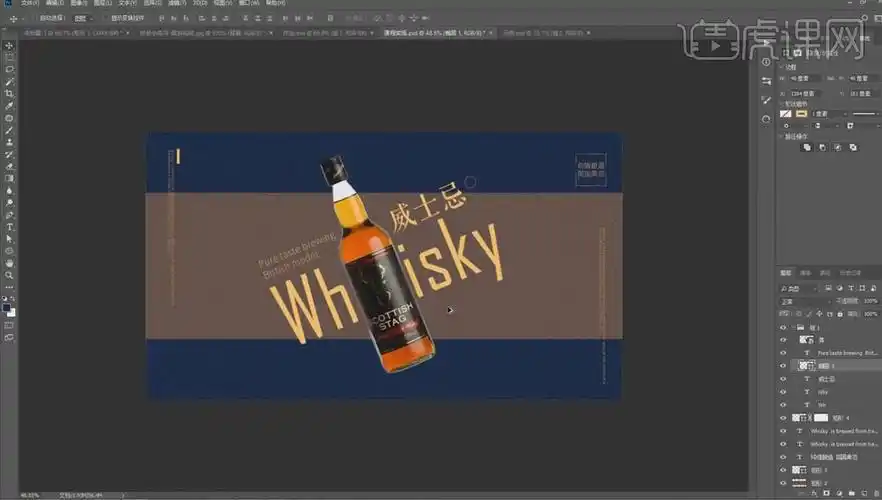
Task: Select the Brush tool
Action: tap(9, 130)
